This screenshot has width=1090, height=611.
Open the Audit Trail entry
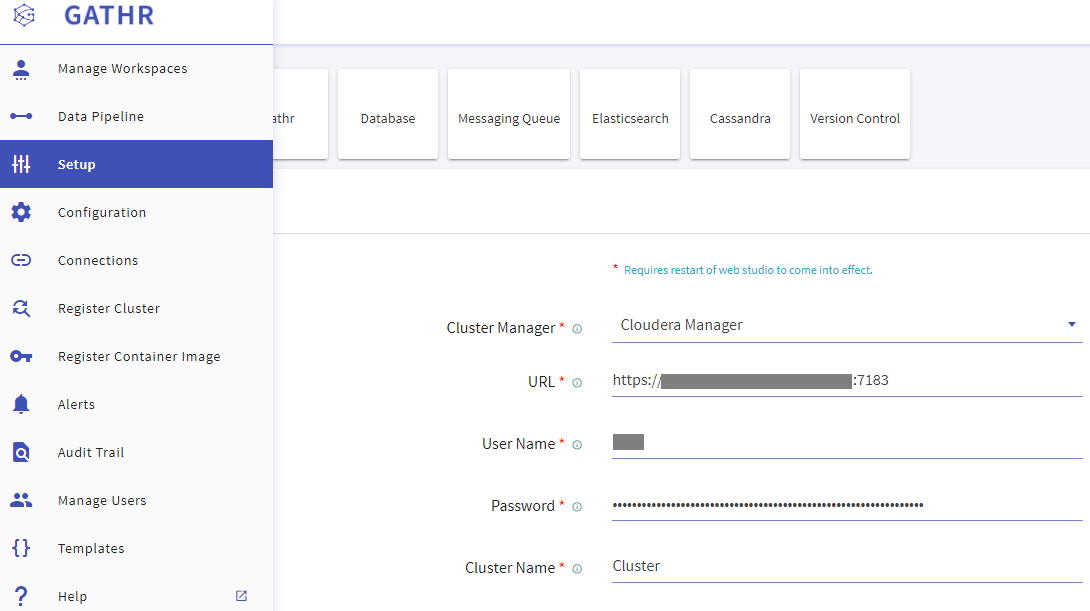(136, 452)
